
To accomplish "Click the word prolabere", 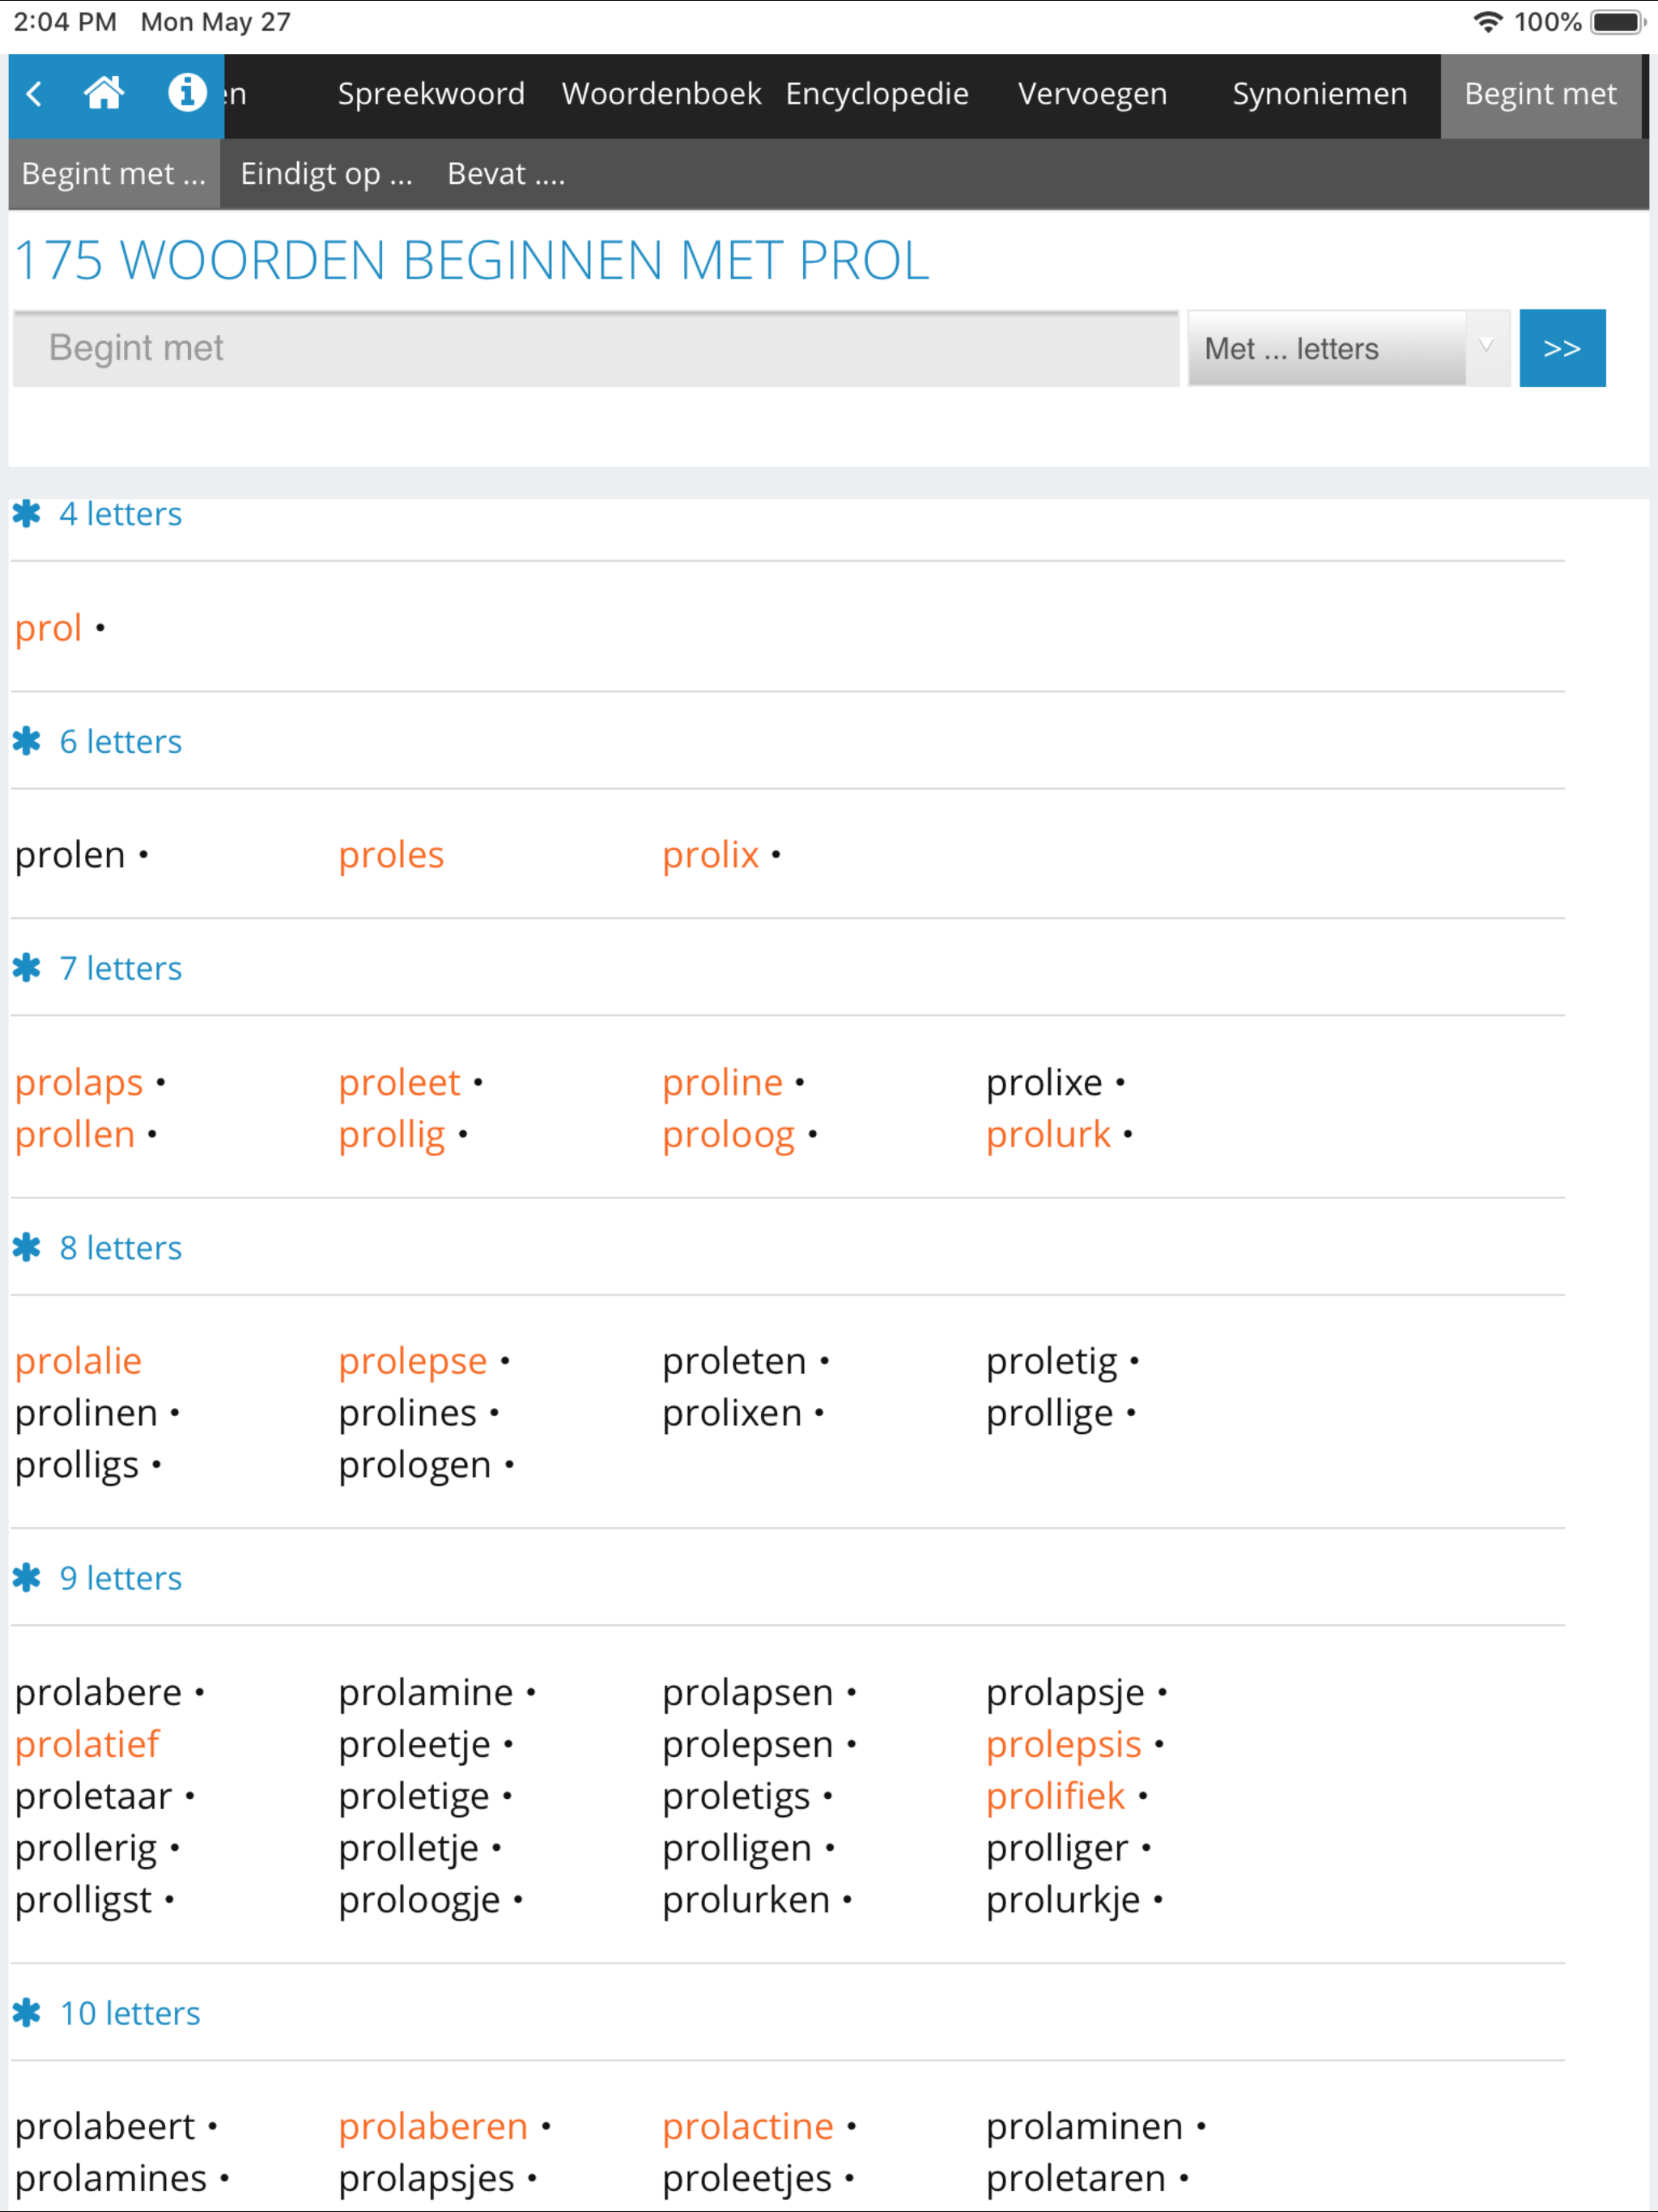I will [98, 1693].
